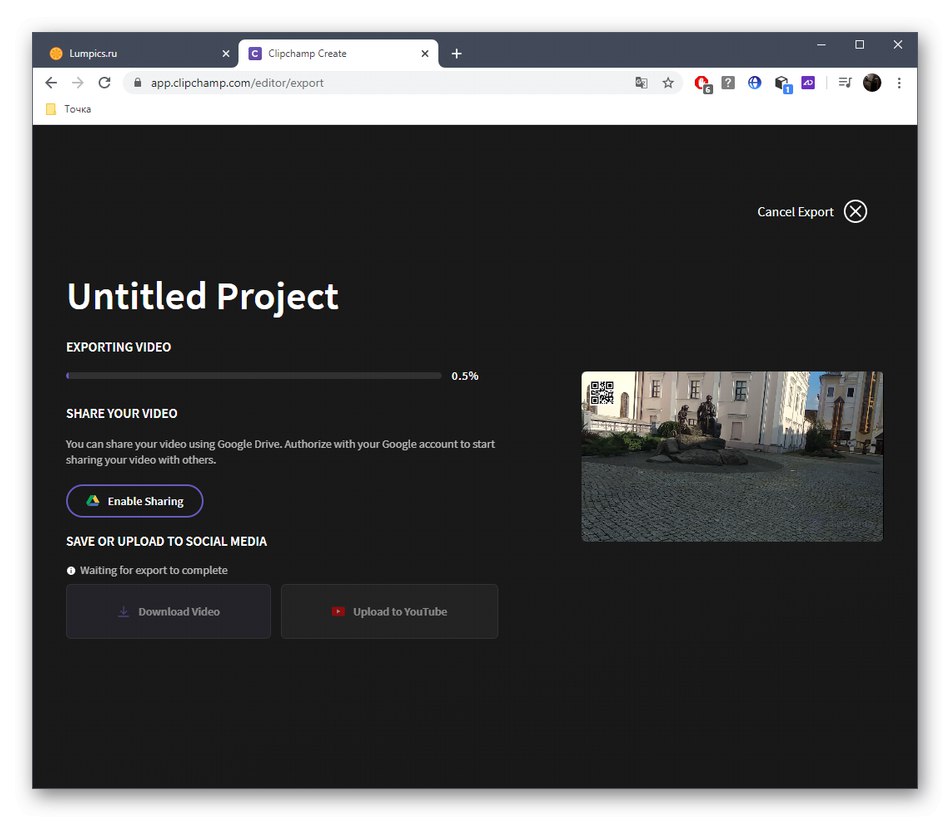Screen dimensions: 950x821
Task: Click the Cancel Export circled X icon
Action: click(855, 211)
